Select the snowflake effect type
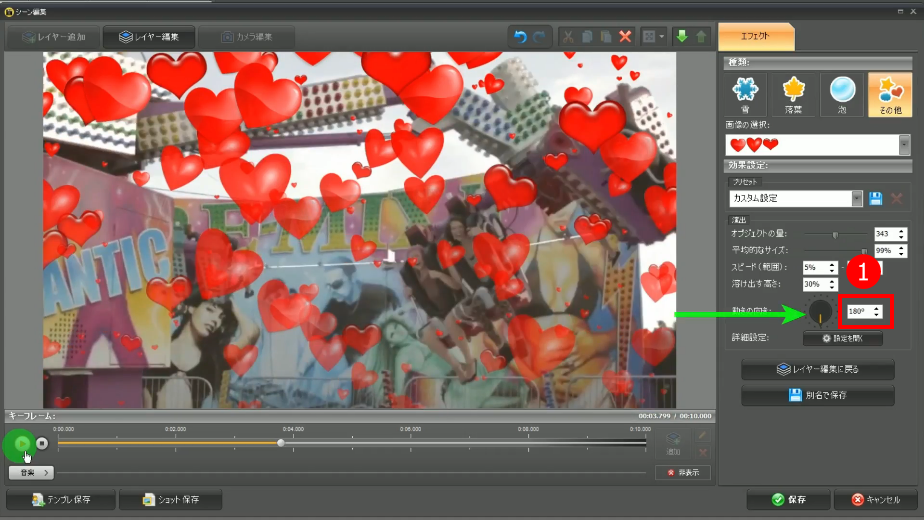Viewport: 924px width, 520px height. coord(747,94)
